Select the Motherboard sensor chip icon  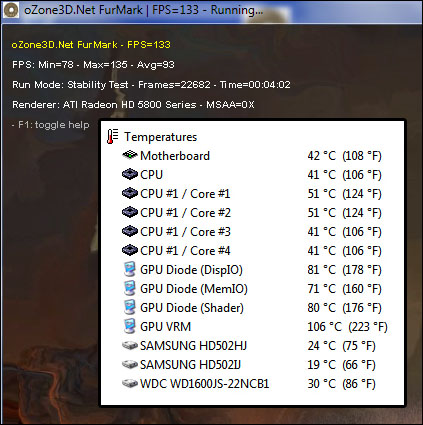[130, 155]
